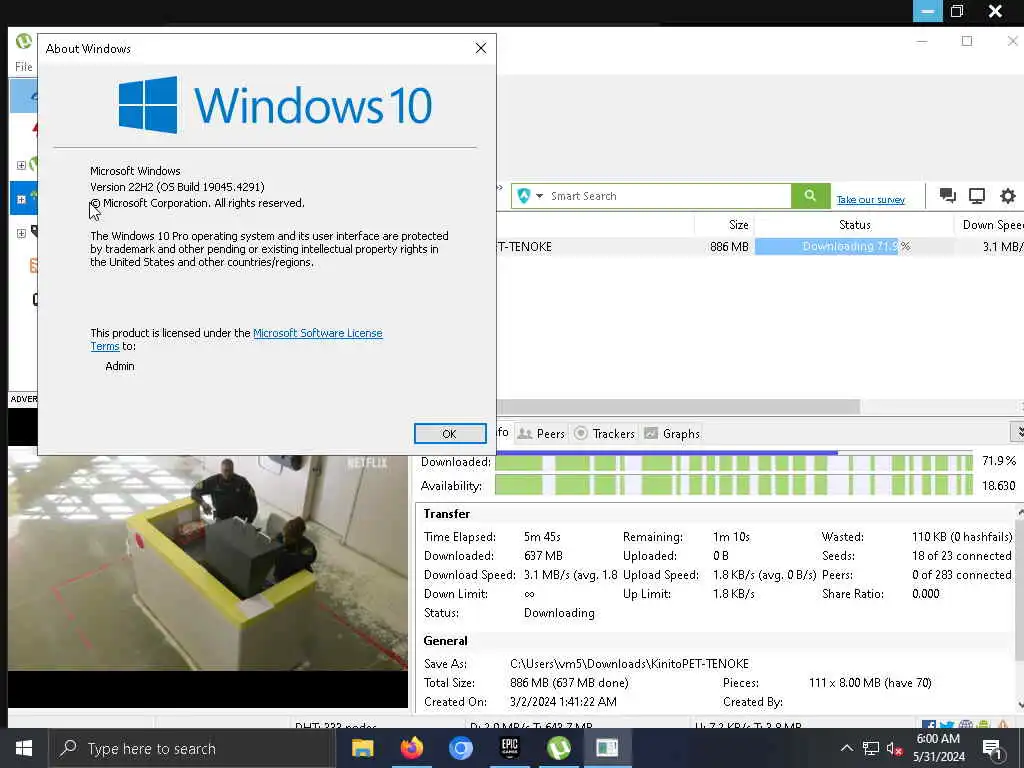Click the muted volume icon in tray
This screenshot has width=1024, height=768.
coord(895,748)
